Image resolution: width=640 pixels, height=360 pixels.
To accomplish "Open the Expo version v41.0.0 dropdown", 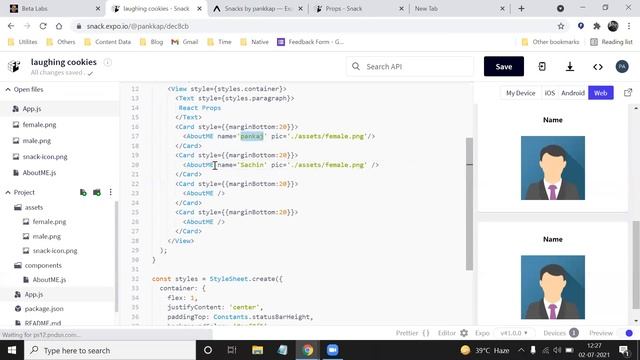I will coord(514,333).
